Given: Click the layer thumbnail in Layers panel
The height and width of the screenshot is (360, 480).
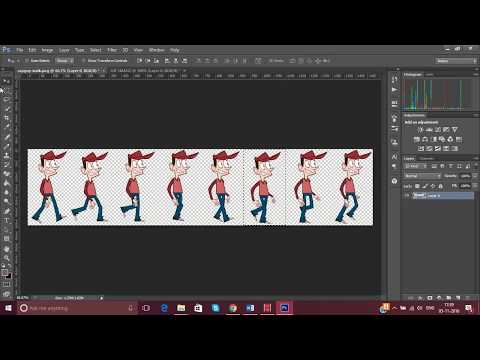Looking at the screenshot, I should coord(419,196).
